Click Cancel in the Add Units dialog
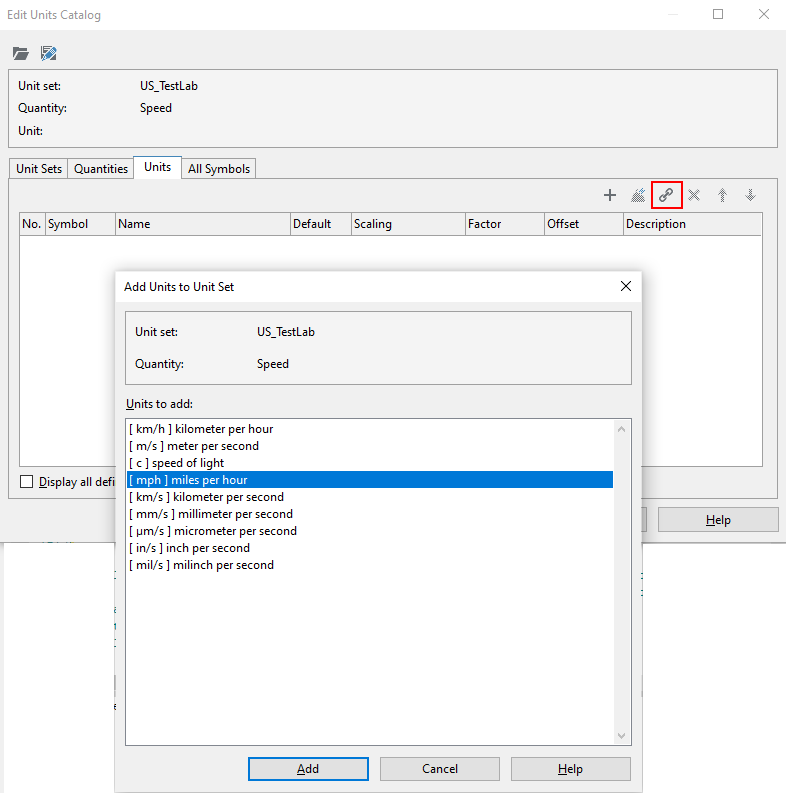Screen dimensions: 786x793 (x=439, y=769)
